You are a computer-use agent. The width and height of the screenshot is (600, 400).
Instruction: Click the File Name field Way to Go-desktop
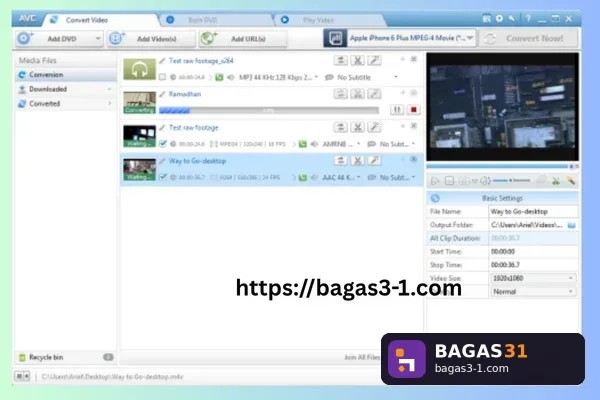[533, 211]
